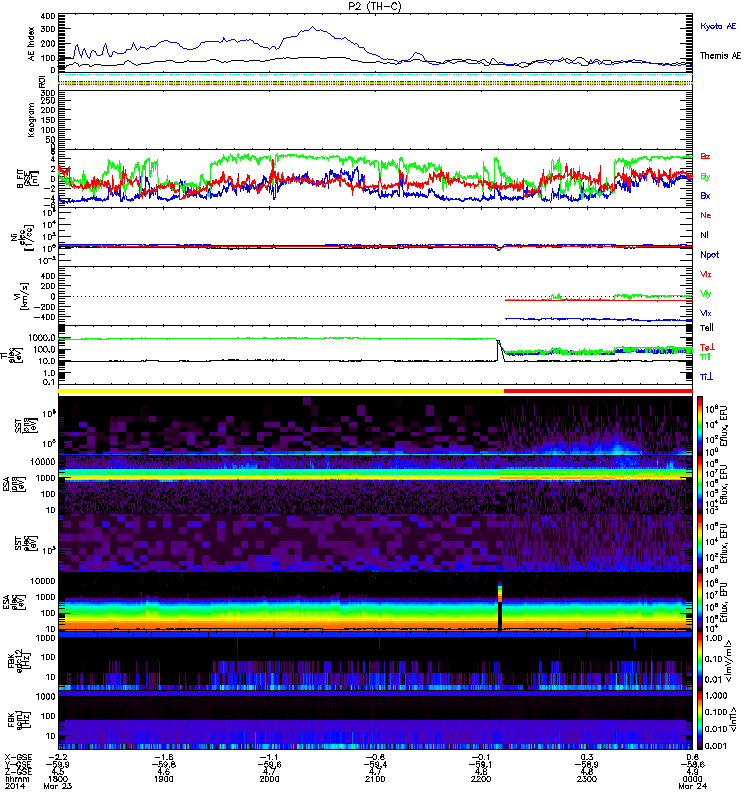Click the 400 tick on AE Index axis

pos(48,16)
